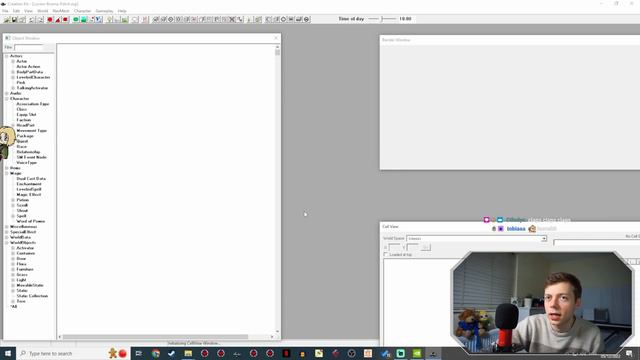Click the red circle toolbar icon
This screenshot has width=640, height=360.
tap(50, 20)
